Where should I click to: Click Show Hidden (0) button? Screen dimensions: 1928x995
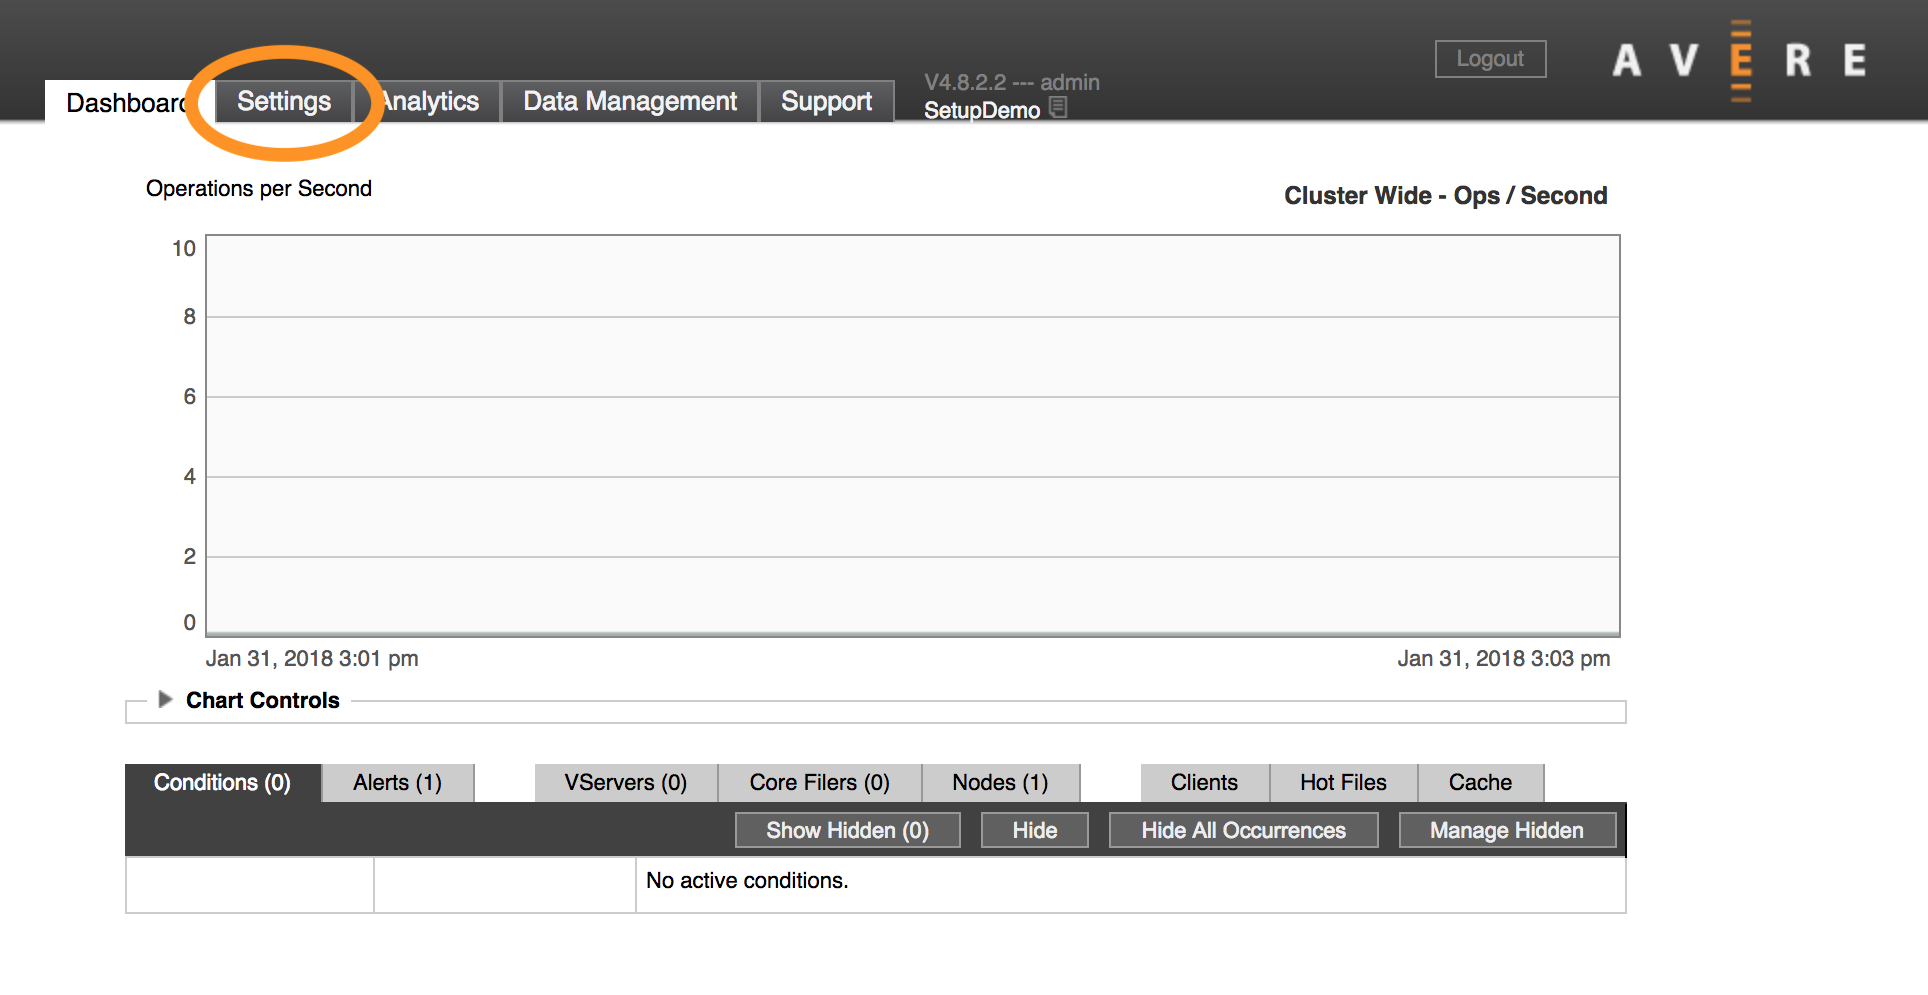[848, 830]
